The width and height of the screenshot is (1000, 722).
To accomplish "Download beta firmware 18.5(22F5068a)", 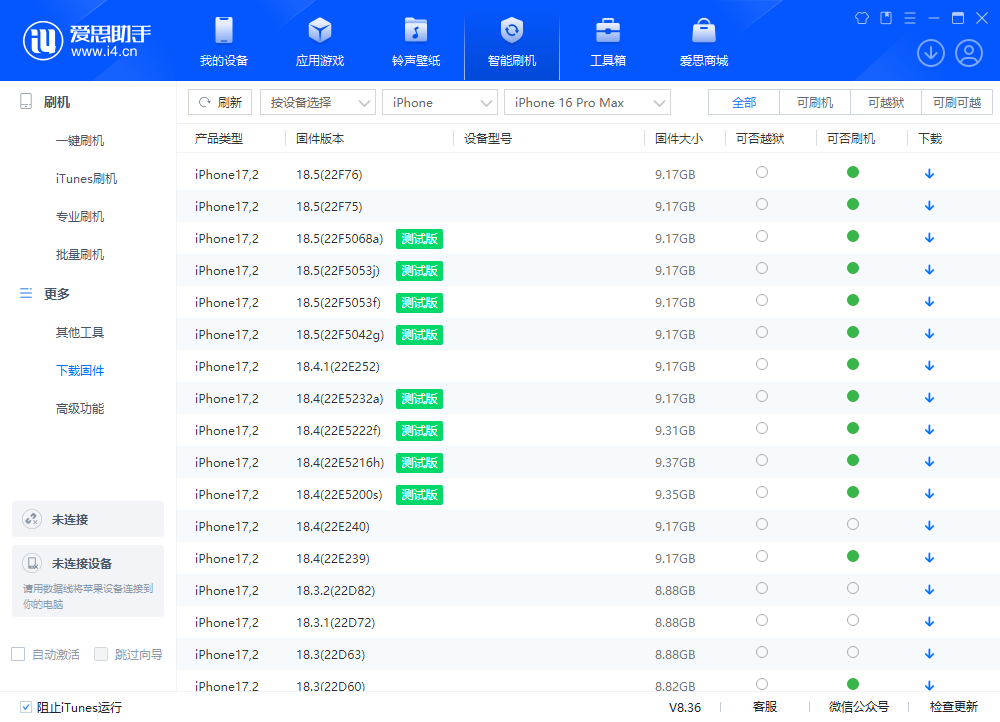I will click(x=929, y=238).
